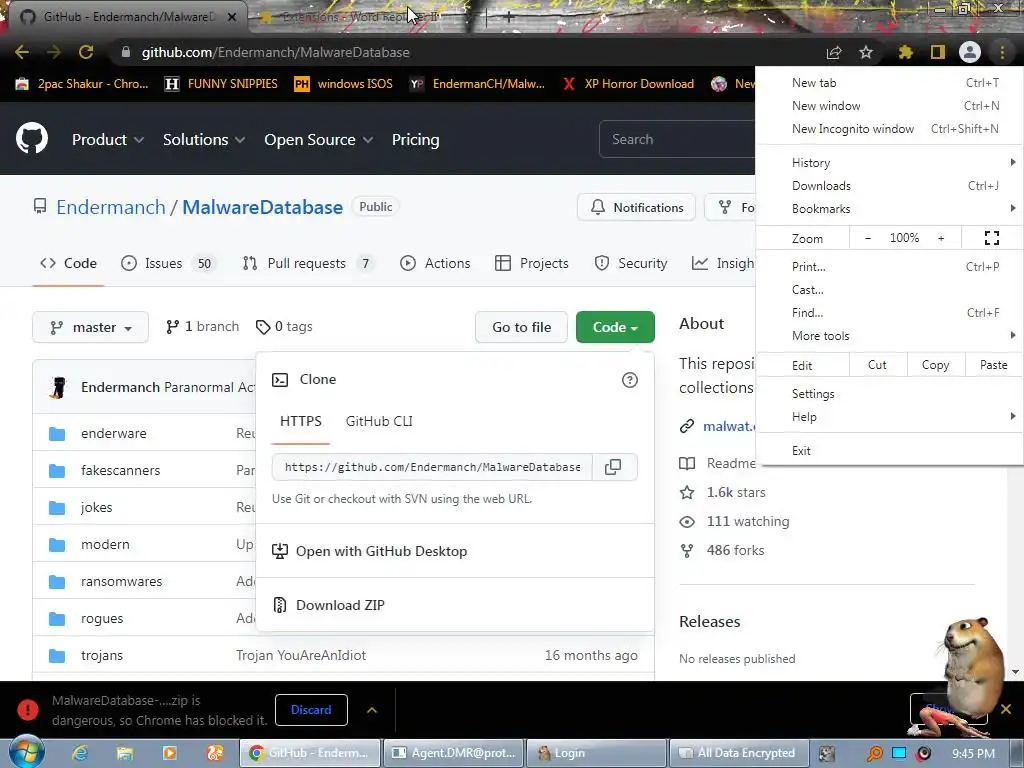Click the Windows Start orb
This screenshot has width=1024, height=768.
26,753
